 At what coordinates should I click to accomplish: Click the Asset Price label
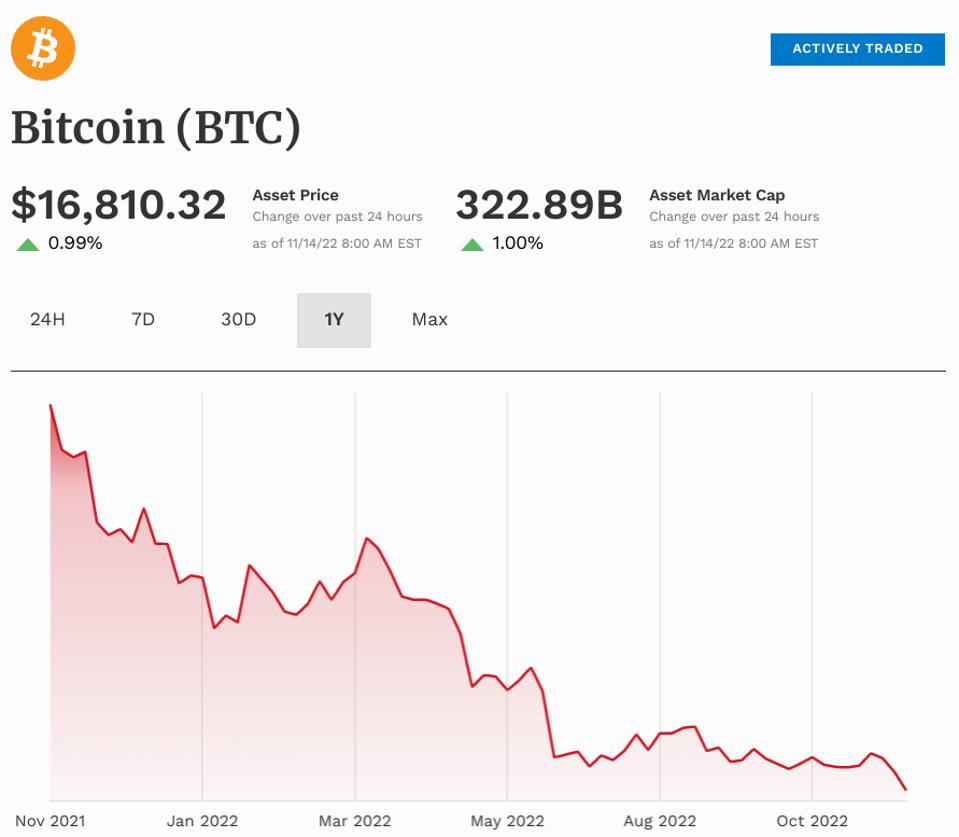tap(296, 195)
